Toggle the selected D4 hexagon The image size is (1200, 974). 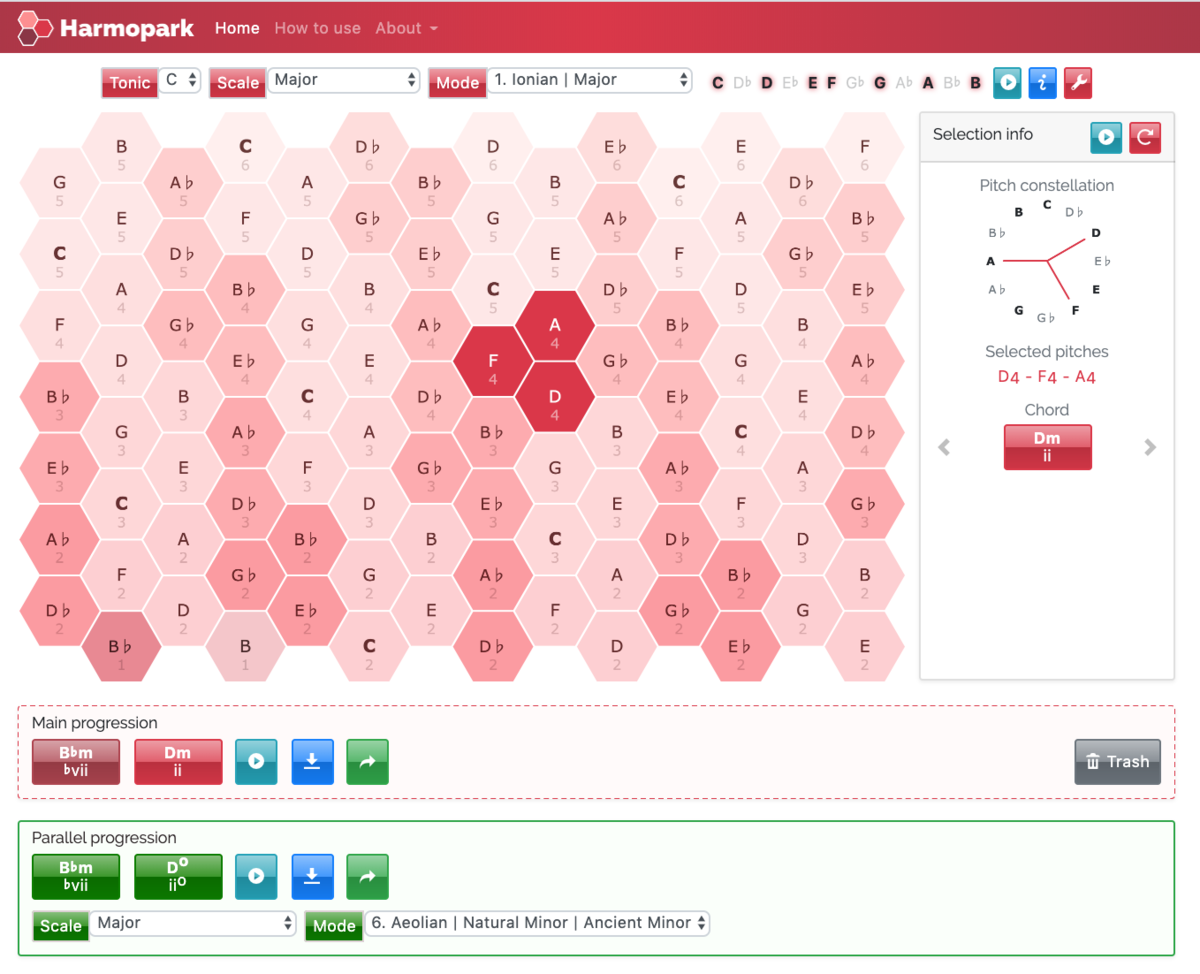point(555,398)
